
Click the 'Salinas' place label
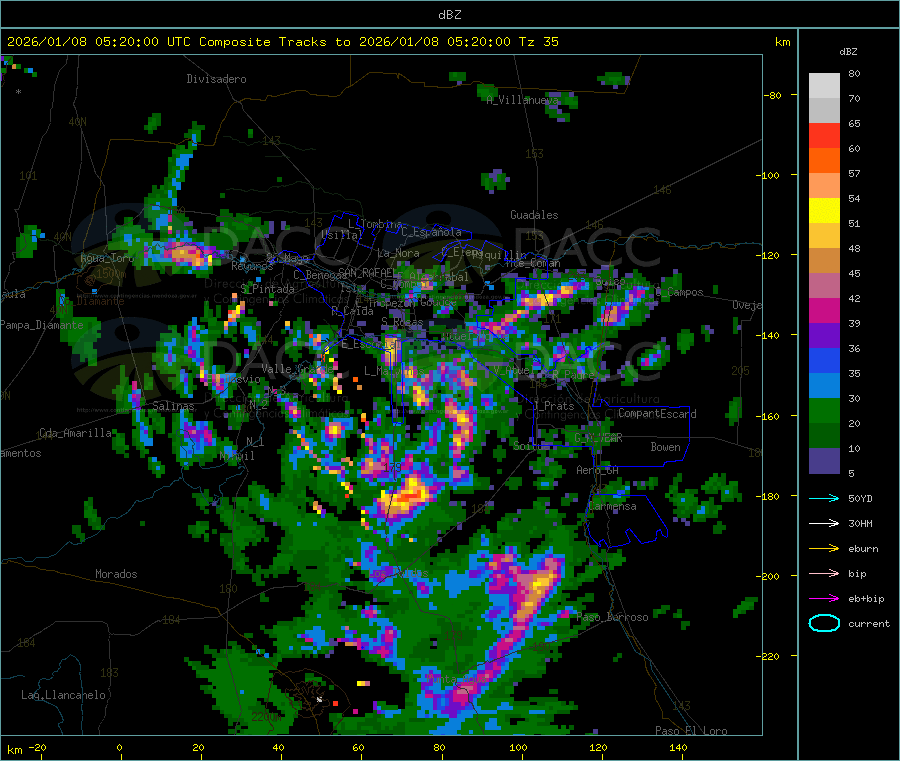173,406
